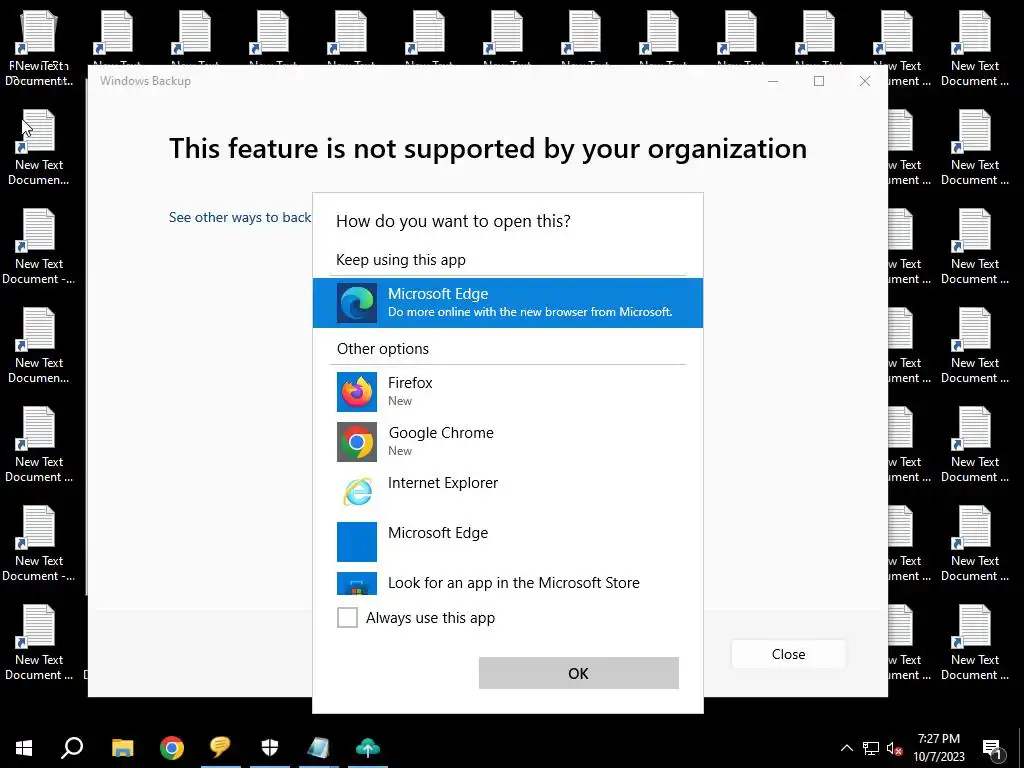Select Microsoft Edge with blank blue icon
Screen dimensions: 1024x768
507,541
